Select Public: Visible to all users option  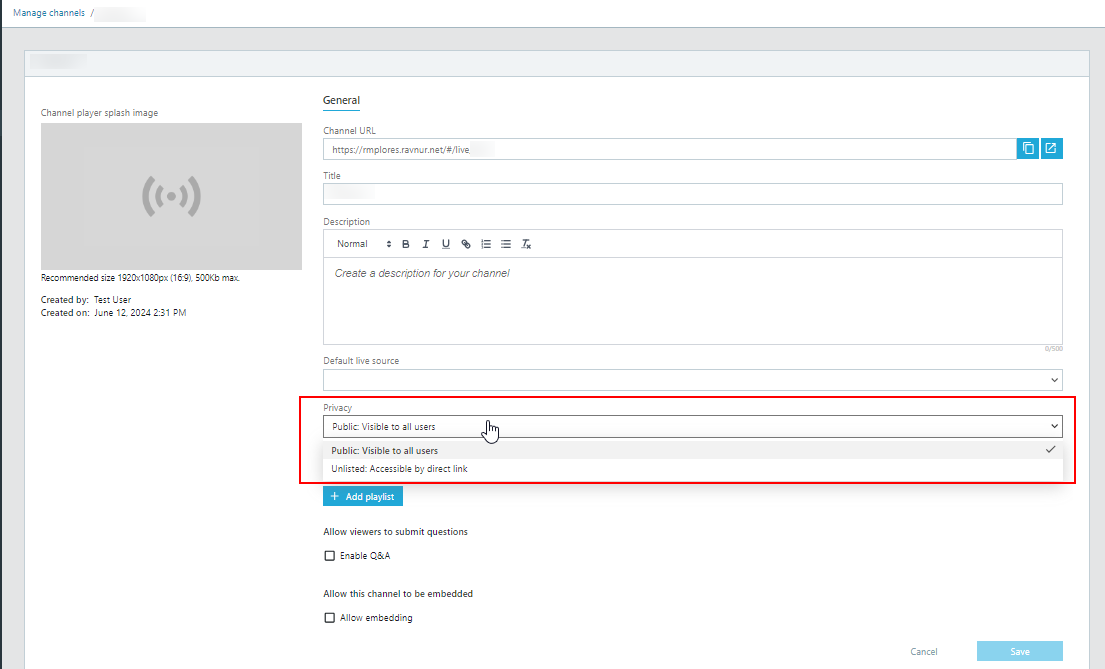point(693,450)
